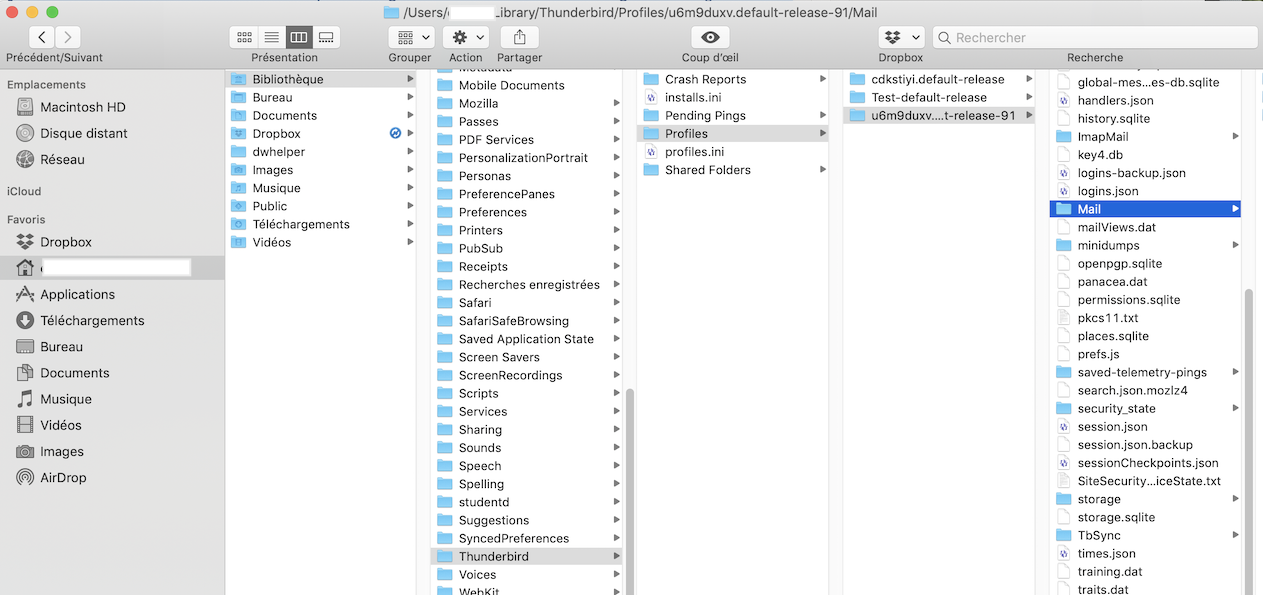Select cdkstiyi.default-release profile folder

[940, 79]
